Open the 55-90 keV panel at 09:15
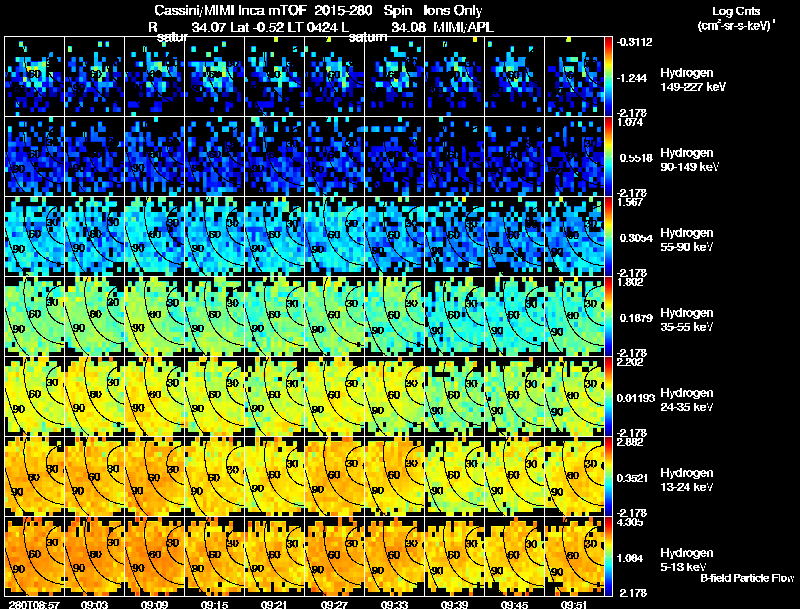 [214, 236]
